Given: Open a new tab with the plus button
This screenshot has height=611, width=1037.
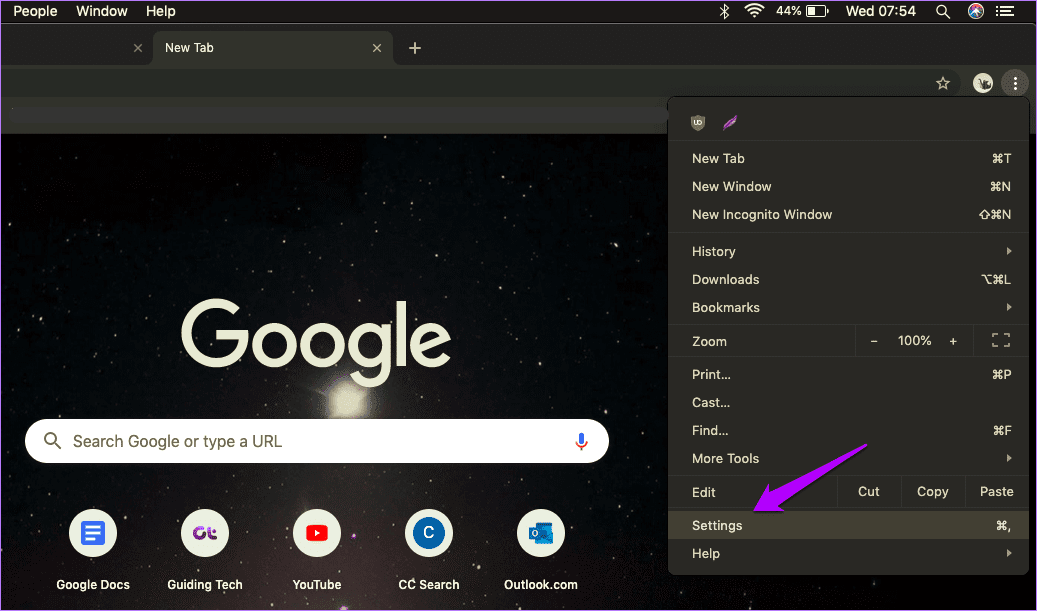Looking at the screenshot, I should click(415, 48).
